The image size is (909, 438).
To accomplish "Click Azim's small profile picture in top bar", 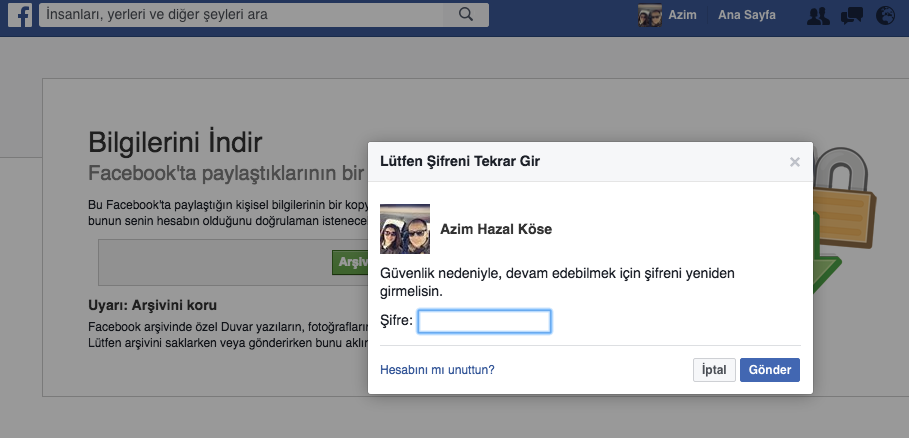I will [649, 15].
